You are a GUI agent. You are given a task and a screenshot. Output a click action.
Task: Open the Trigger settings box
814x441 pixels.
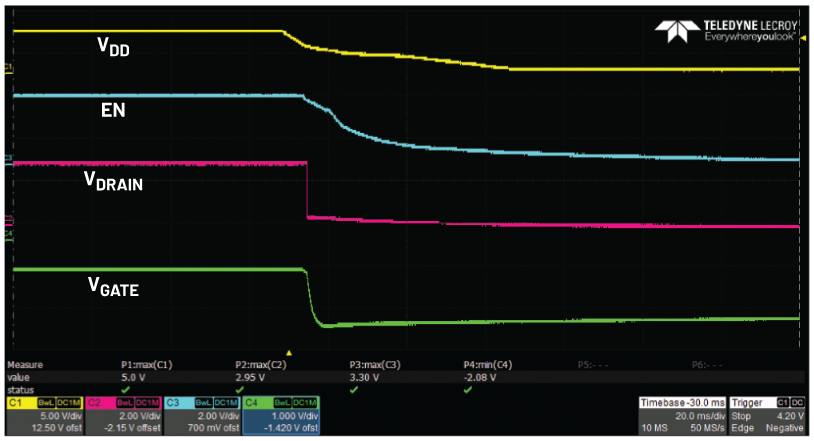(768, 415)
